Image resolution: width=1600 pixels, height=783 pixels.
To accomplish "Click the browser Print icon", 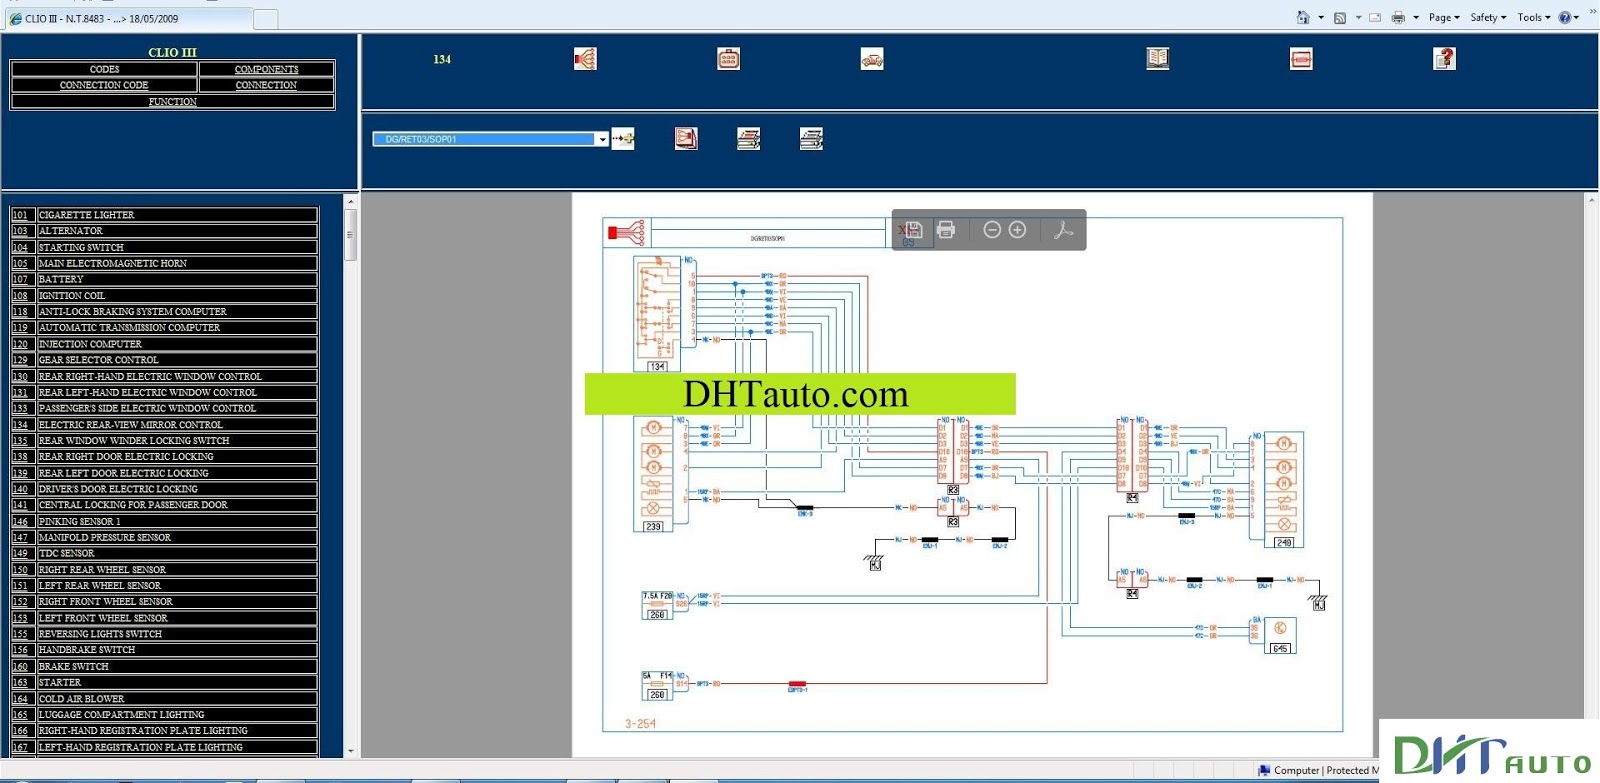I will [1399, 17].
